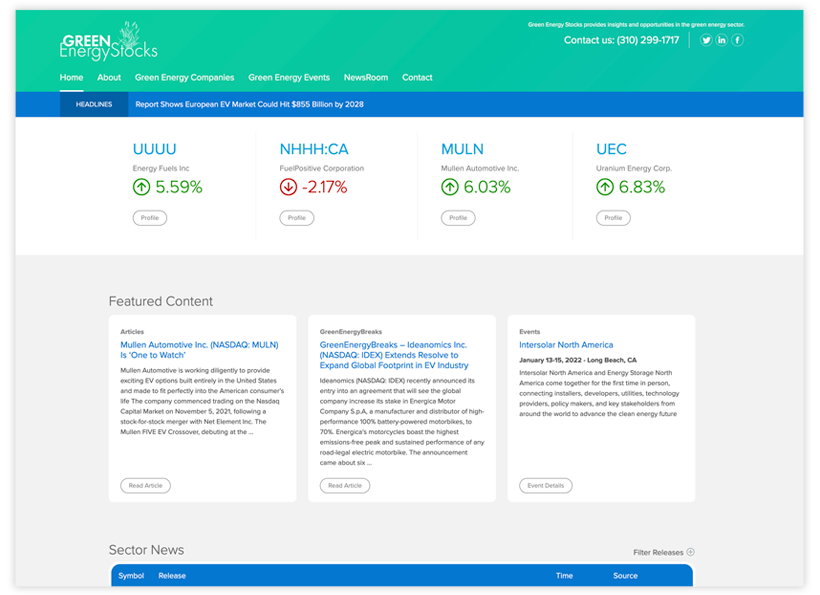Read Article about Ideanomics Inc.
The width and height of the screenshot is (820, 595).
click(345, 485)
